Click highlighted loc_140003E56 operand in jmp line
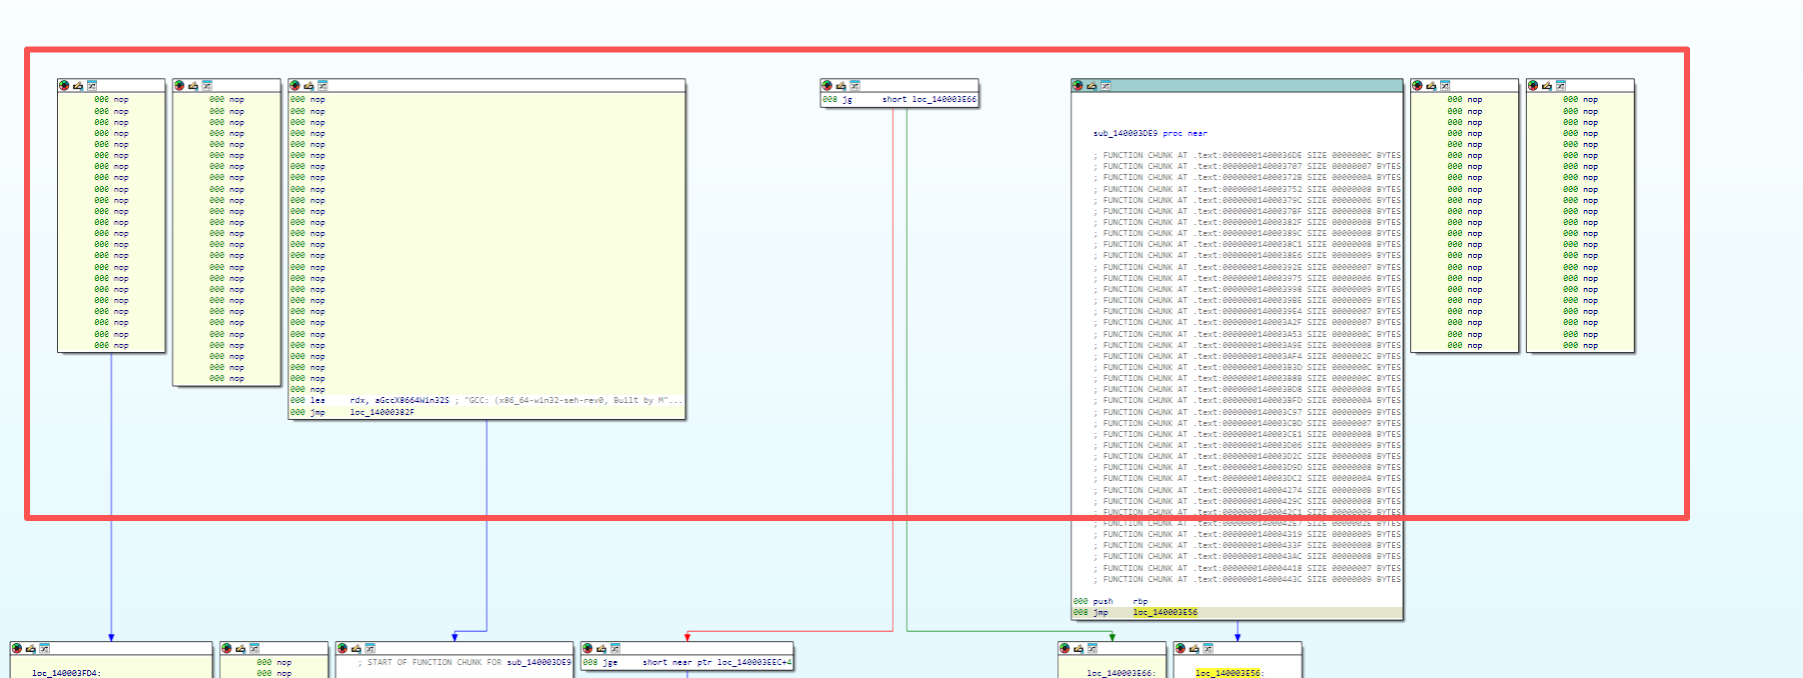Image resolution: width=1803 pixels, height=678 pixels. pos(1165,612)
